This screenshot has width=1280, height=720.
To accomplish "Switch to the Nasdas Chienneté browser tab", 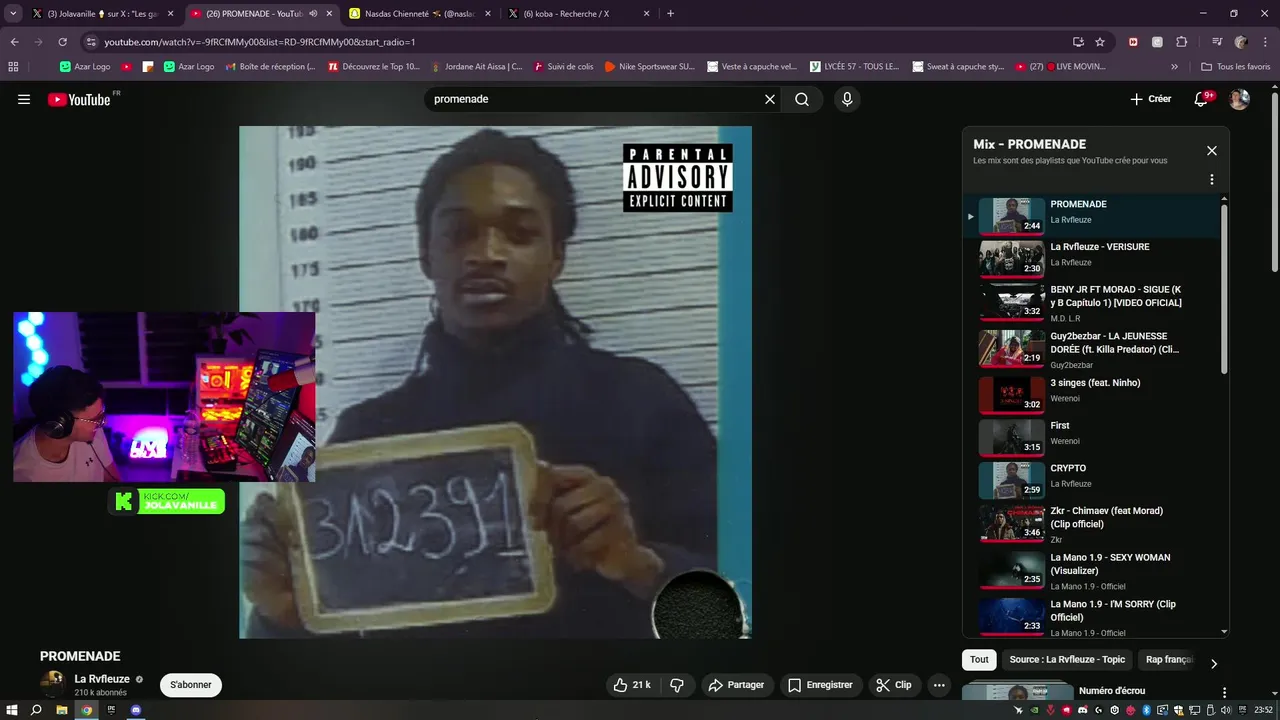I will [x=419, y=14].
